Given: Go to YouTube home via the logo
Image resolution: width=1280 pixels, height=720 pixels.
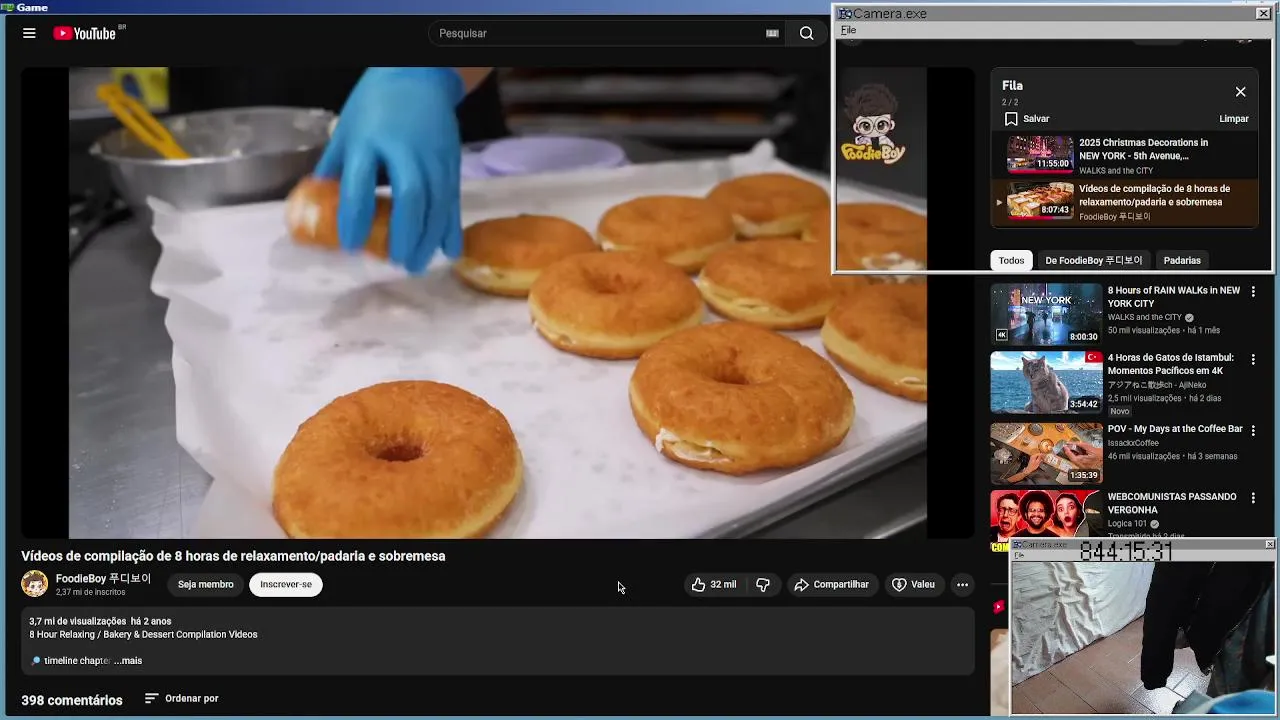Looking at the screenshot, I should [x=87, y=33].
